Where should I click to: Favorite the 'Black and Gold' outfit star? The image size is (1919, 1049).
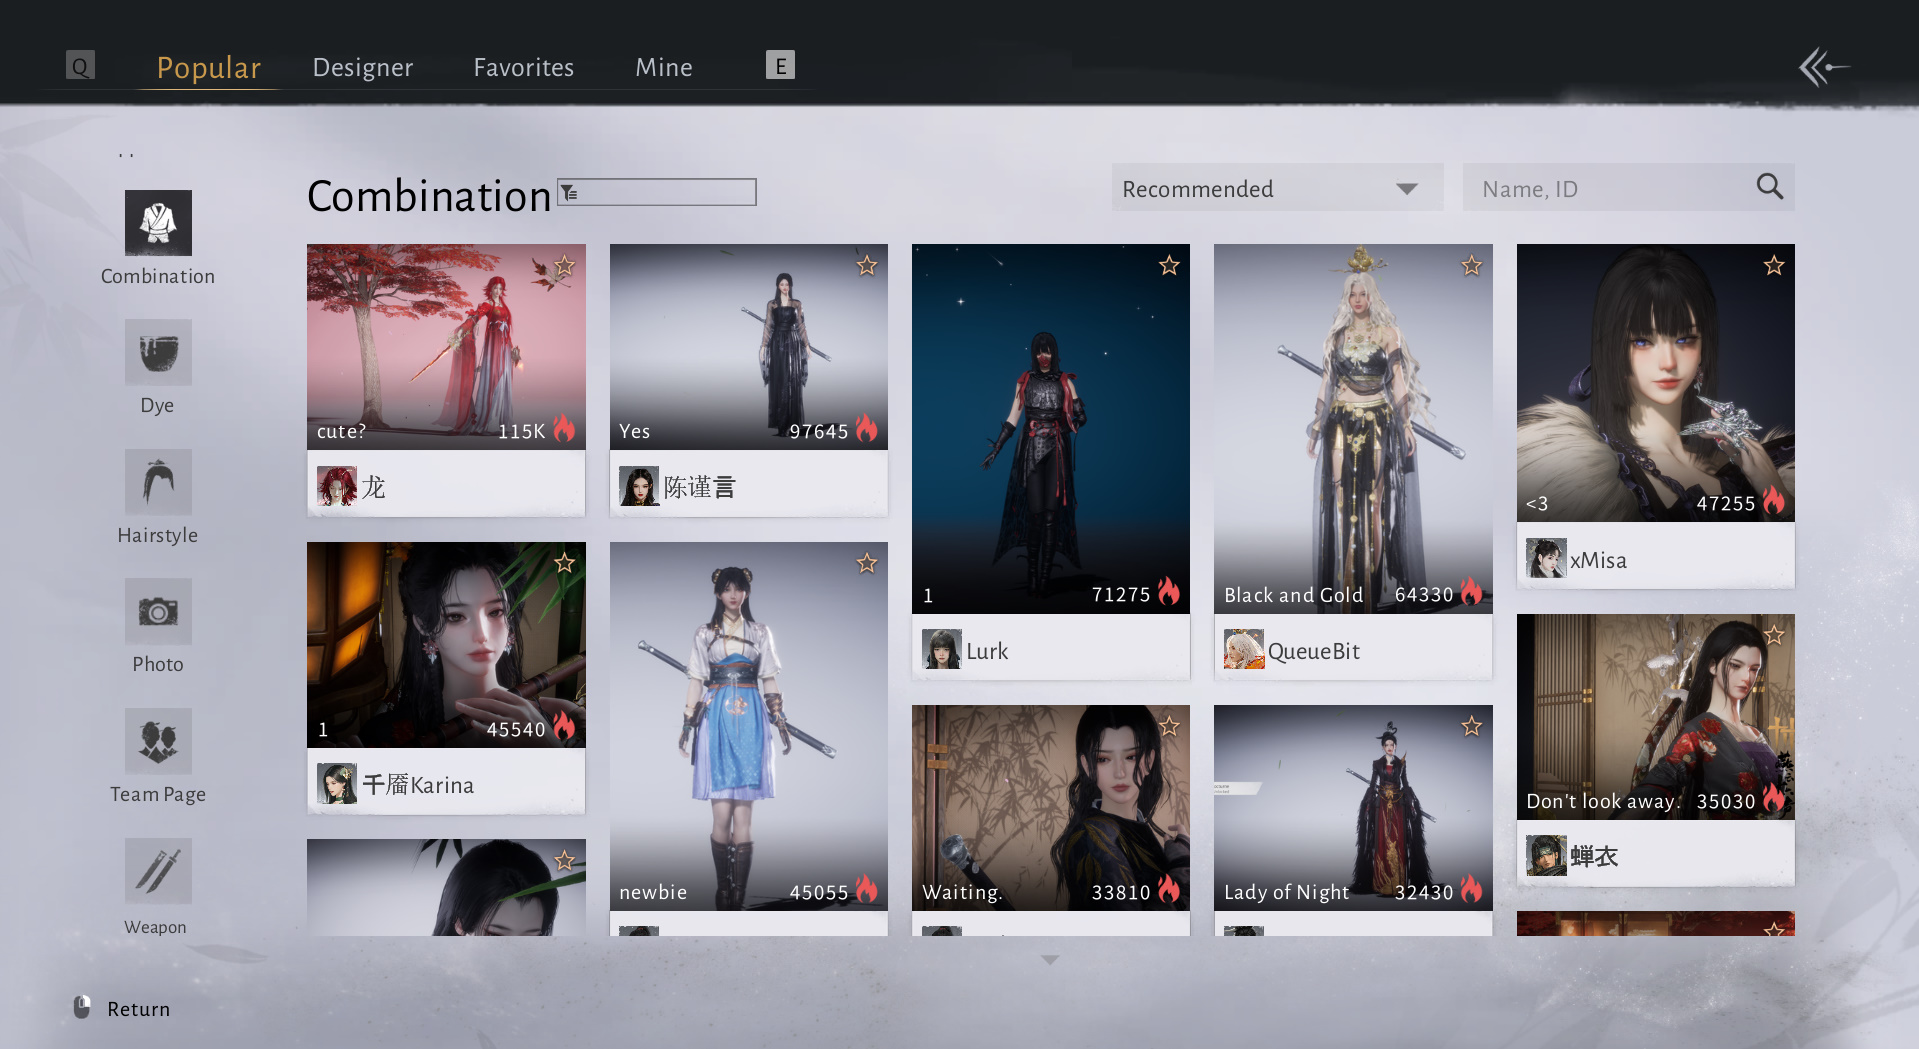pos(1471,266)
